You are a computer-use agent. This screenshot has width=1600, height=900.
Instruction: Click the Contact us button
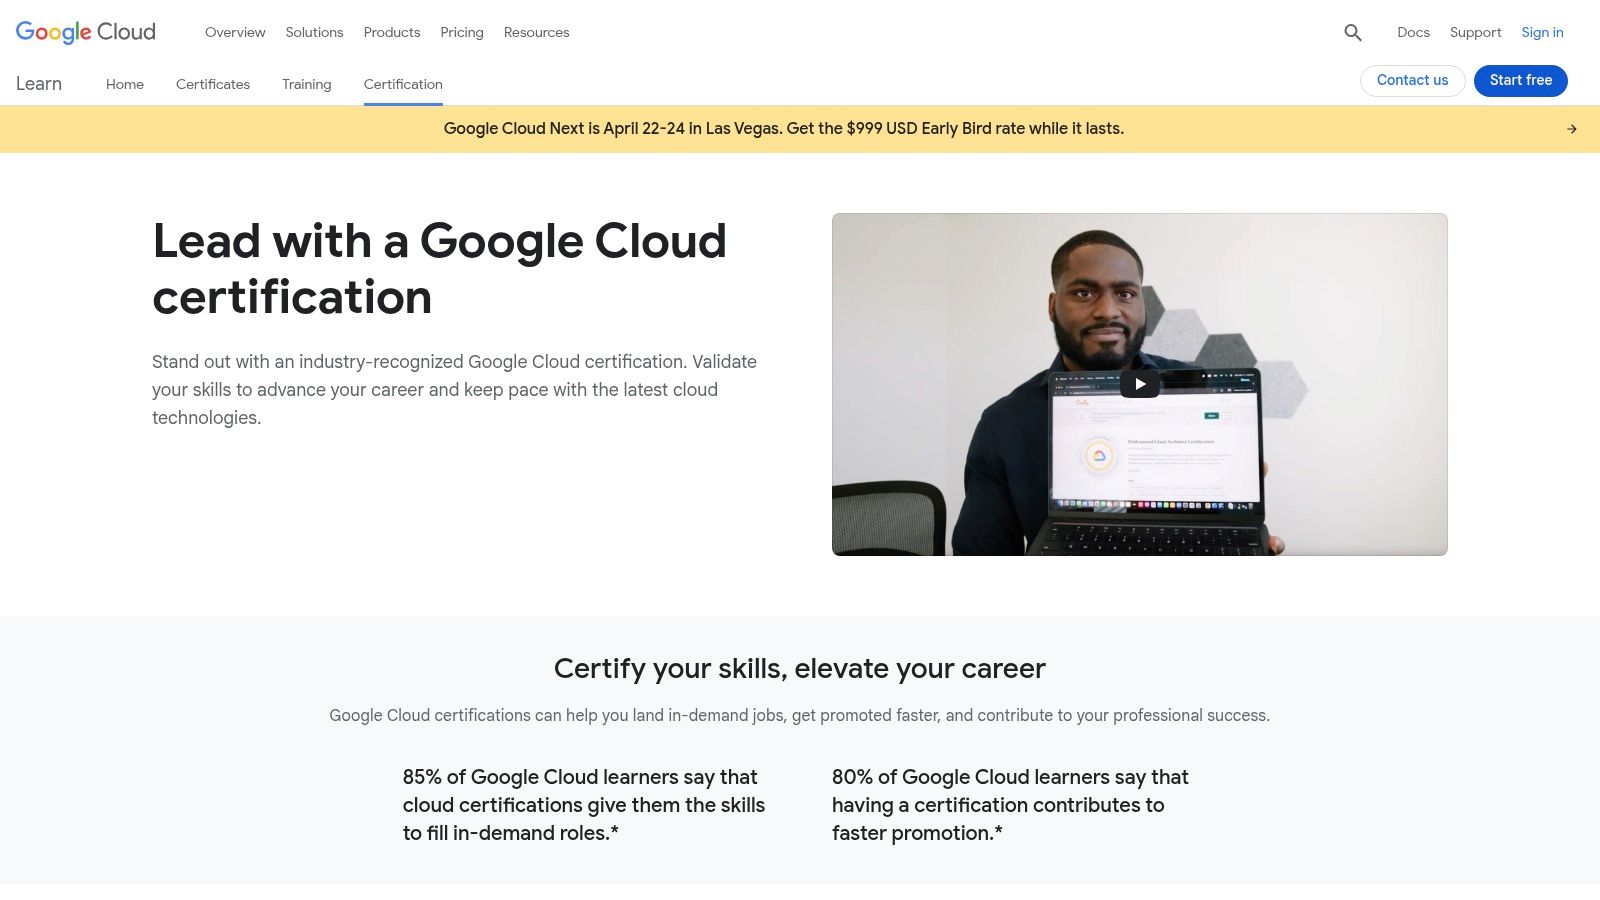point(1412,80)
